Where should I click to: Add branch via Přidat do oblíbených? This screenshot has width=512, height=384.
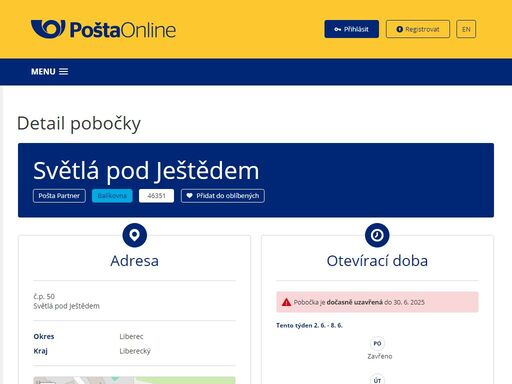(223, 196)
